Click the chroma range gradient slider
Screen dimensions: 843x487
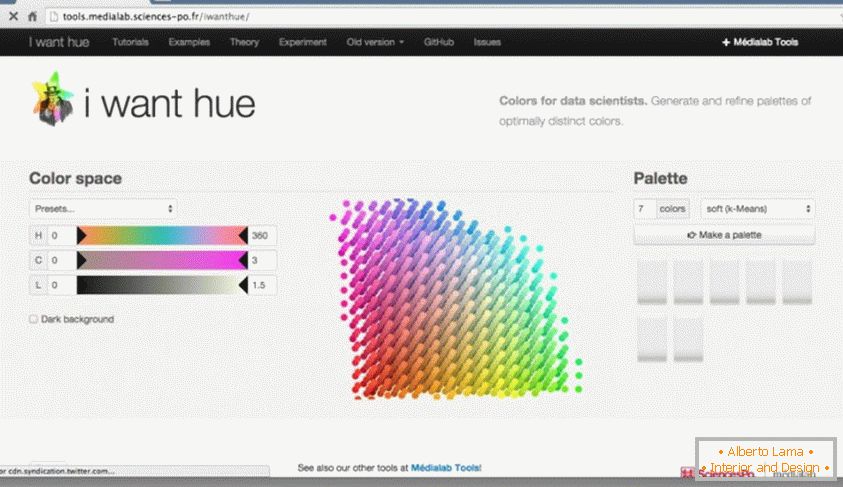click(x=162, y=260)
